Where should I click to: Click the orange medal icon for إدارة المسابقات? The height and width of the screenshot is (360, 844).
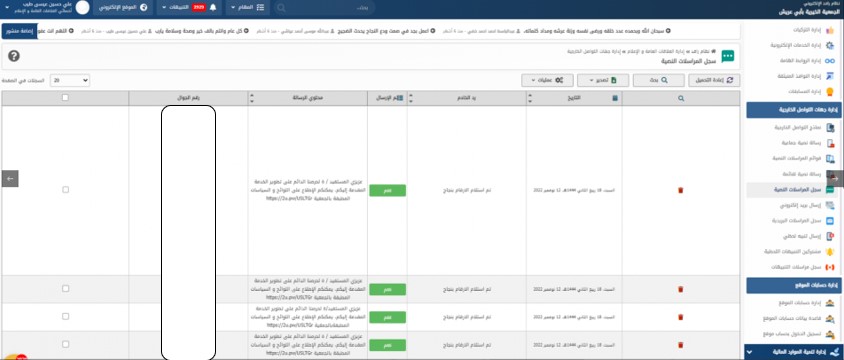[830, 91]
